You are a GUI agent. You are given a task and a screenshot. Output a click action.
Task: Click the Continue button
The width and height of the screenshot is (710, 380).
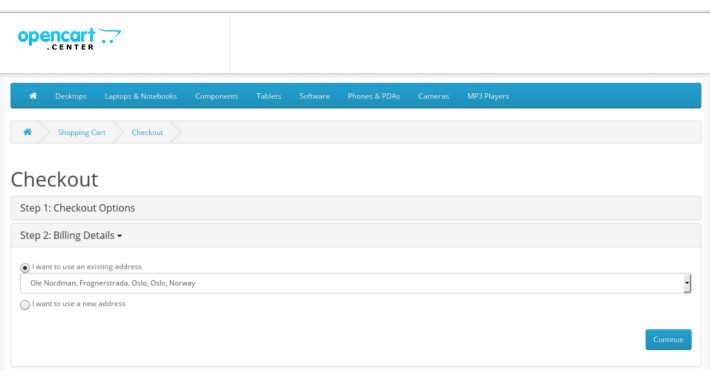[x=668, y=340]
